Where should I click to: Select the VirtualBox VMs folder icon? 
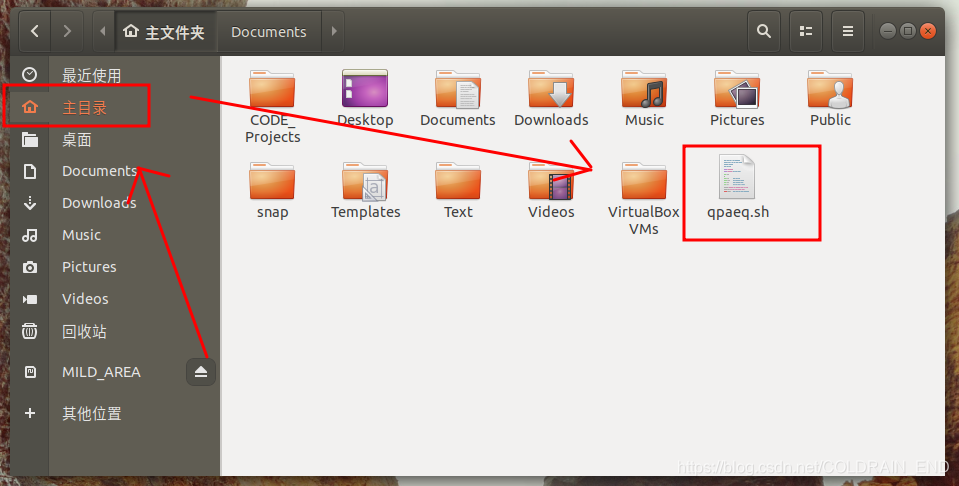[644, 181]
